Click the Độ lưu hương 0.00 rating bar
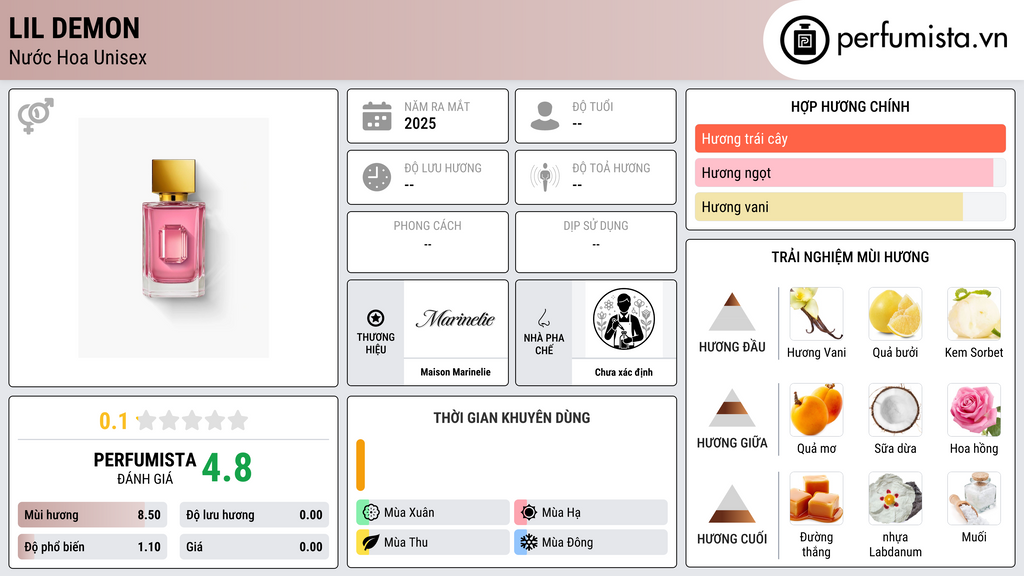The image size is (1024, 576). tap(254, 515)
